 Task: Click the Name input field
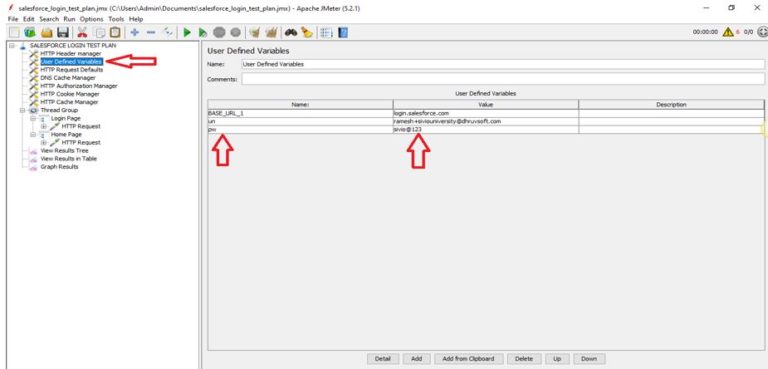coord(503,64)
